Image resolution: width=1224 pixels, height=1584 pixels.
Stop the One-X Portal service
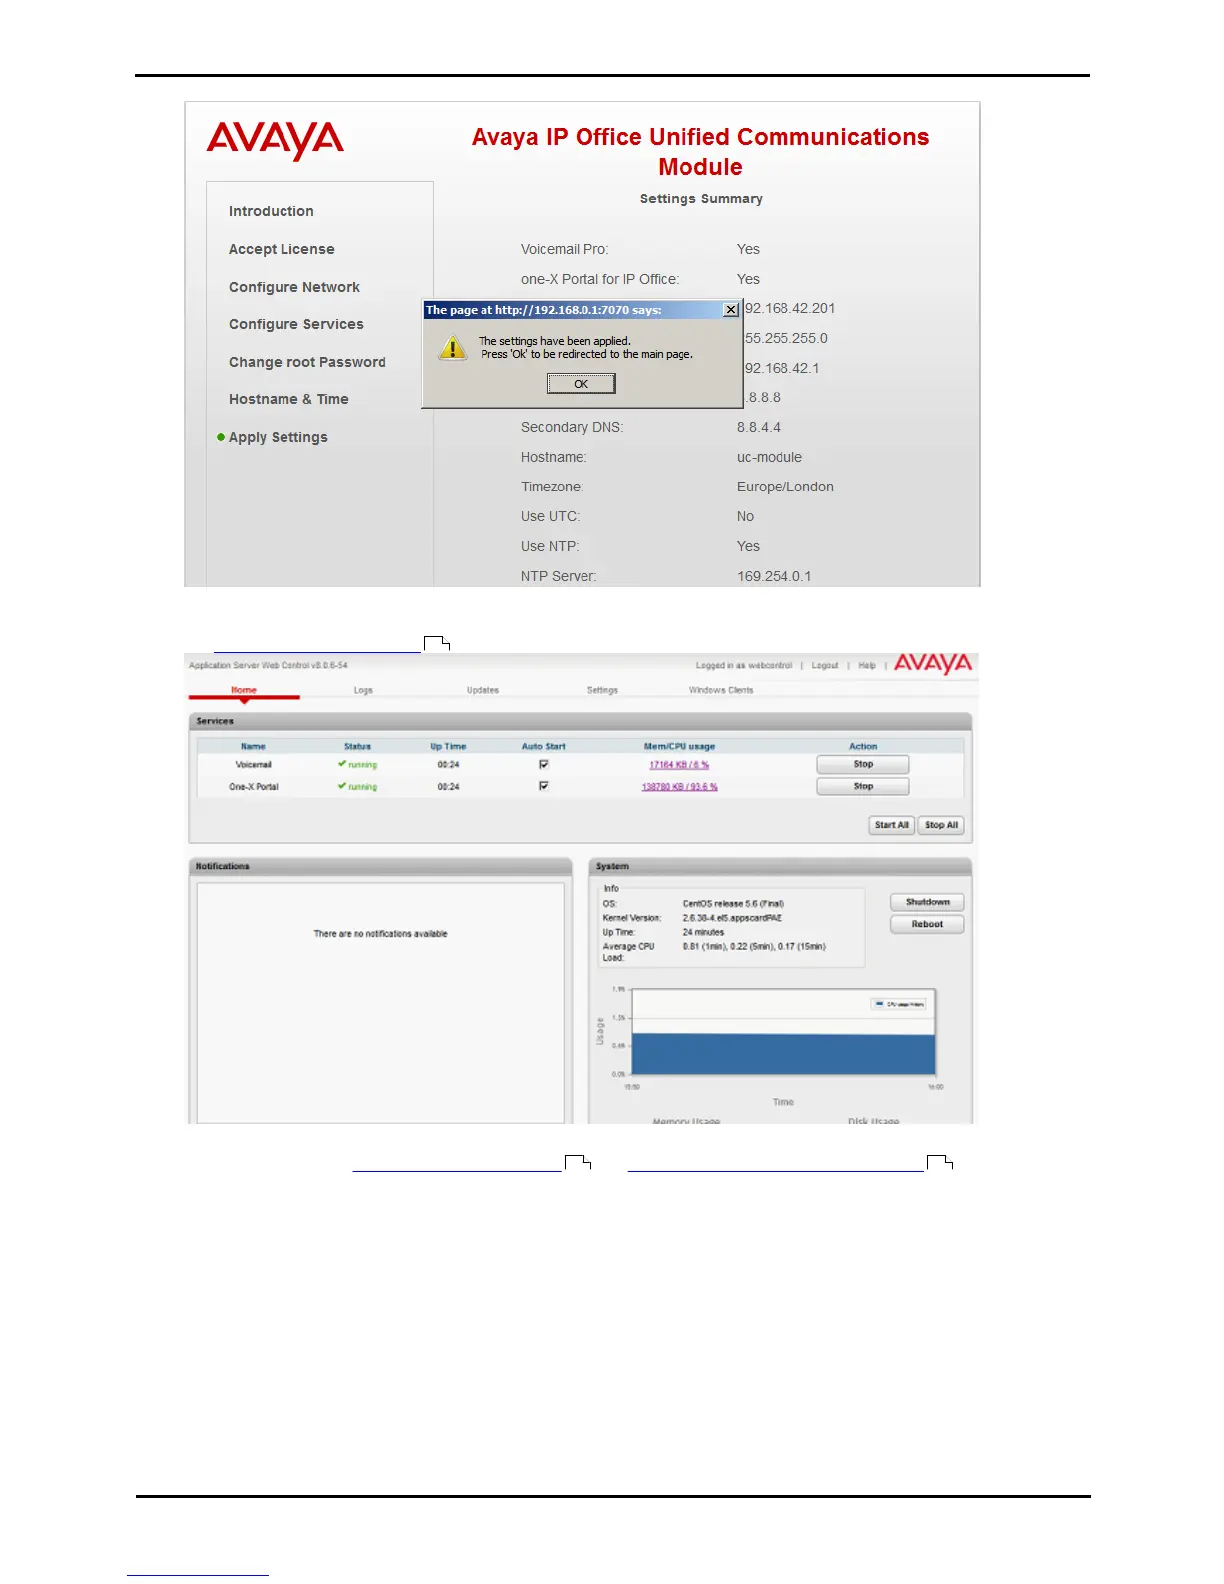863,786
